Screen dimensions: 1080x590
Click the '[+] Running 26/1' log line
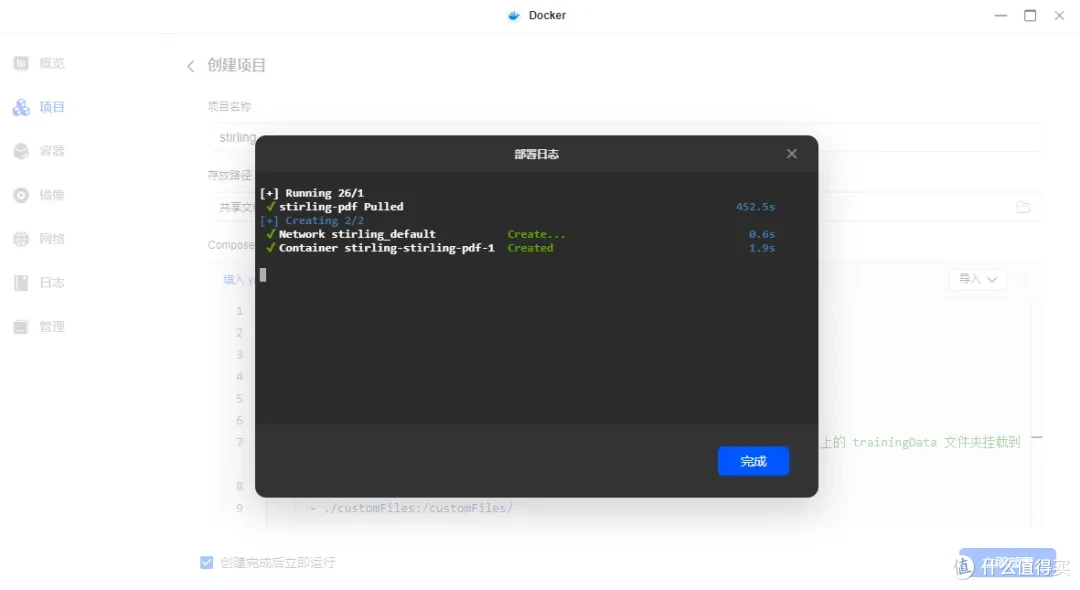(x=311, y=193)
